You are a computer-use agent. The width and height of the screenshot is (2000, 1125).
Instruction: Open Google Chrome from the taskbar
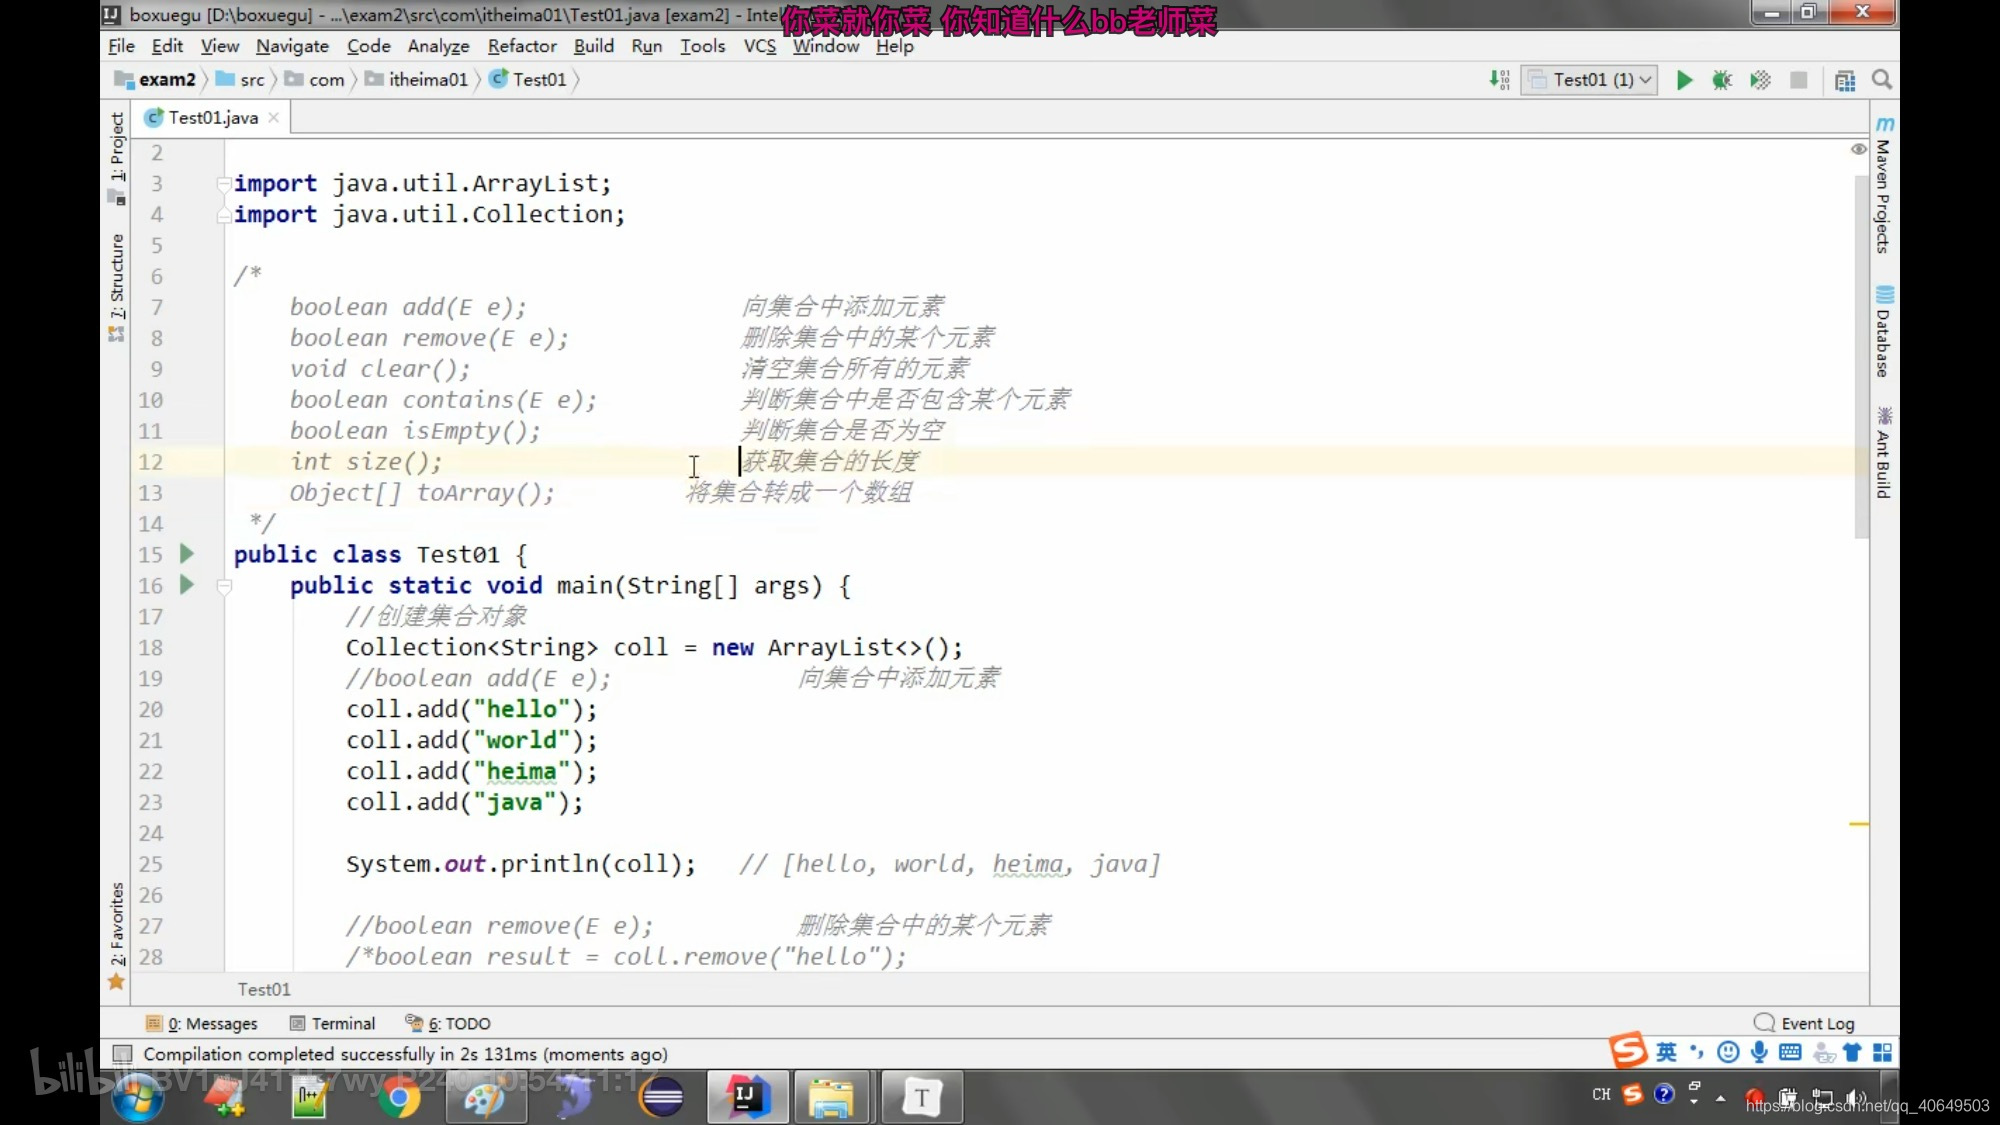point(398,1098)
